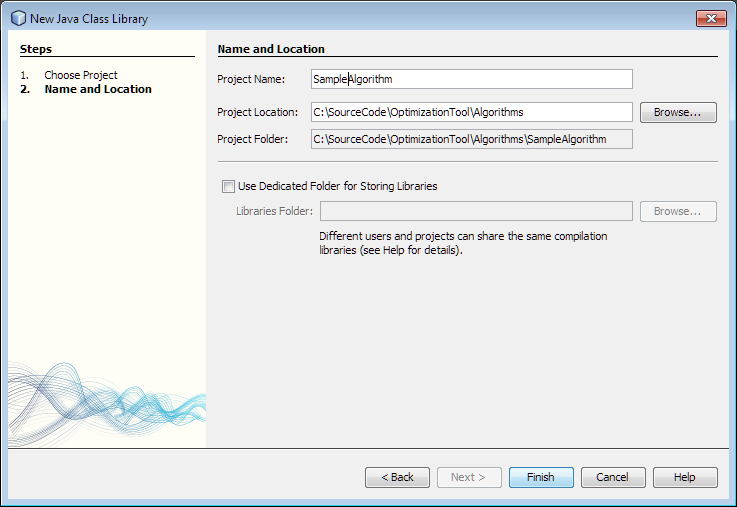Close the New Java Class Library dialog
The height and width of the screenshot is (507, 737).
[x=711, y=18]
